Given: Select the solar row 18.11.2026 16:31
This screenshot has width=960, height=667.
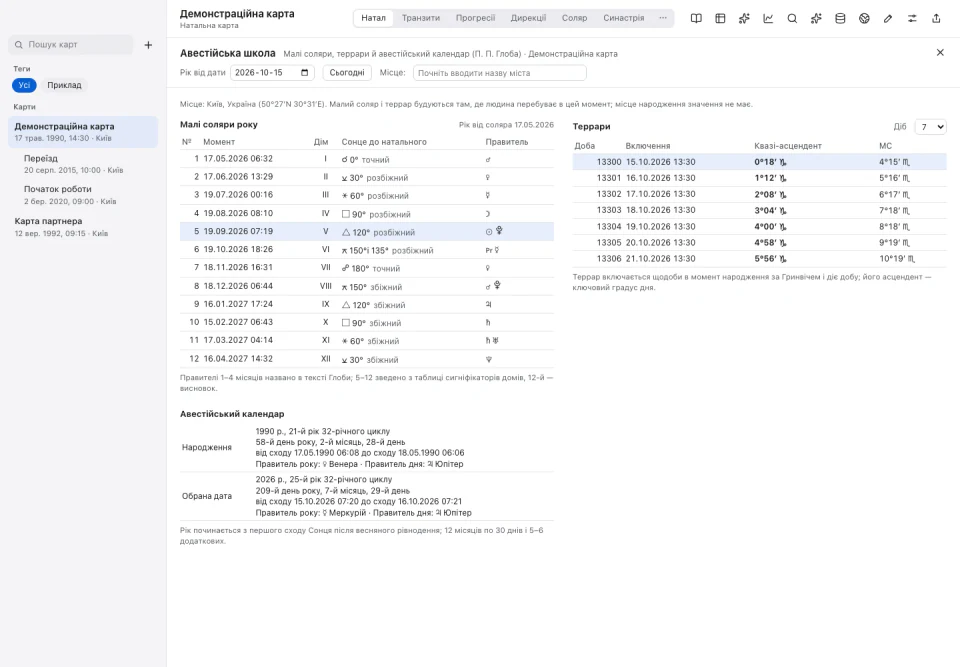Looking at the screenshot, I should [x=367, y=268].
